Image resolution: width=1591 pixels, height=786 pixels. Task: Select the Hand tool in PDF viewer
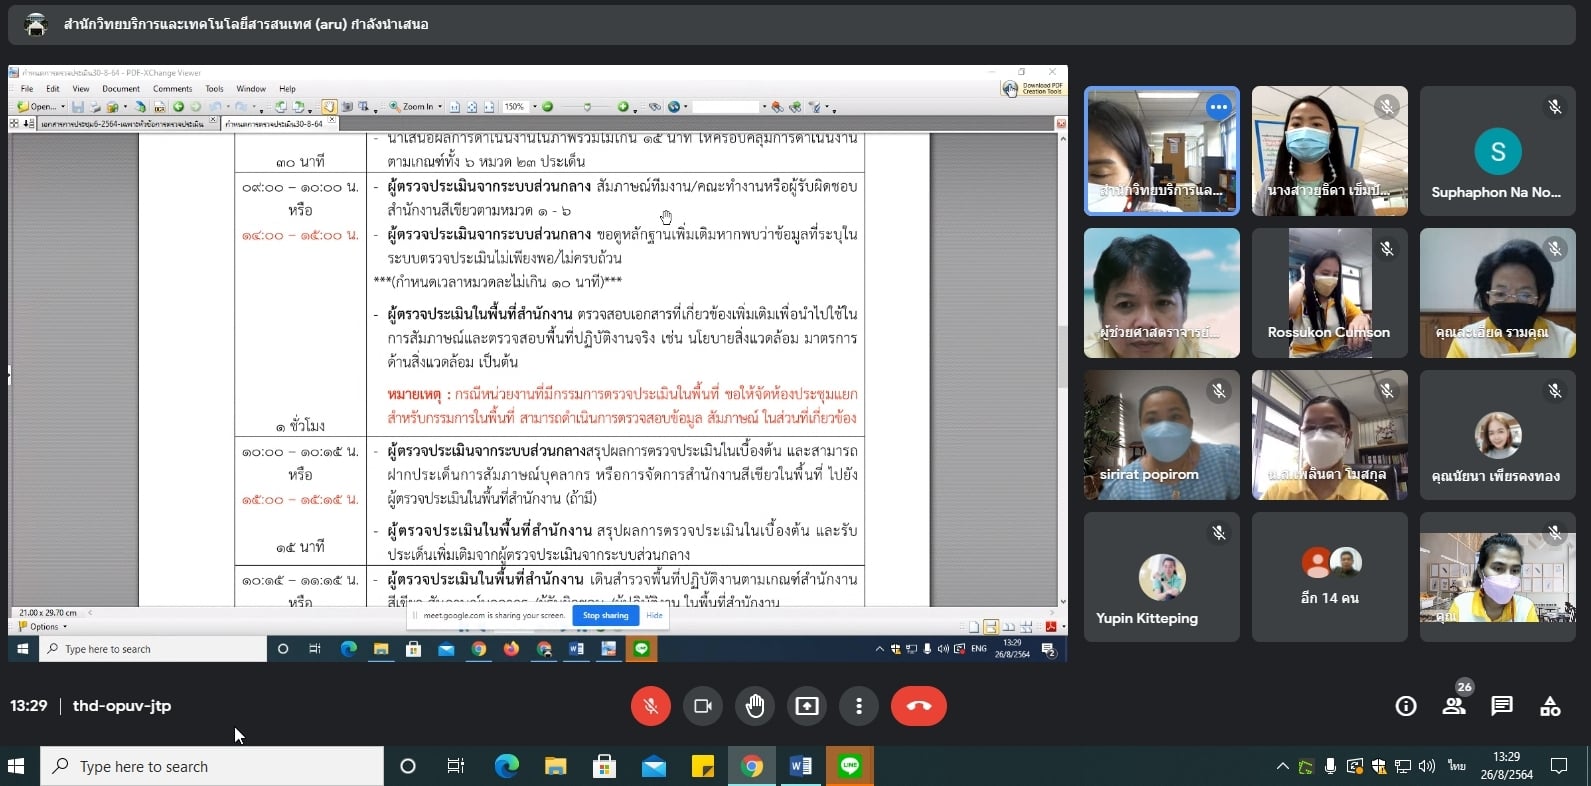[328, 106]
